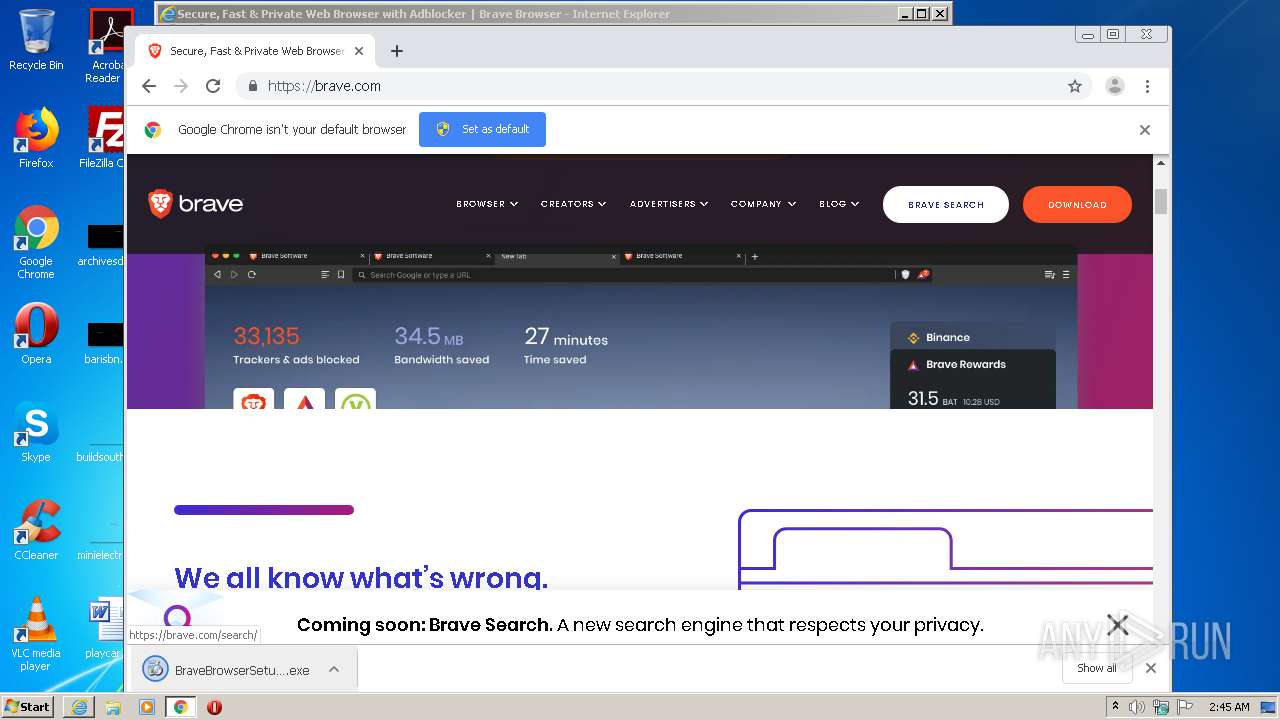Open FileZilla desktop shortcut
Screen dimensions: 1280x720
point(102,138)
